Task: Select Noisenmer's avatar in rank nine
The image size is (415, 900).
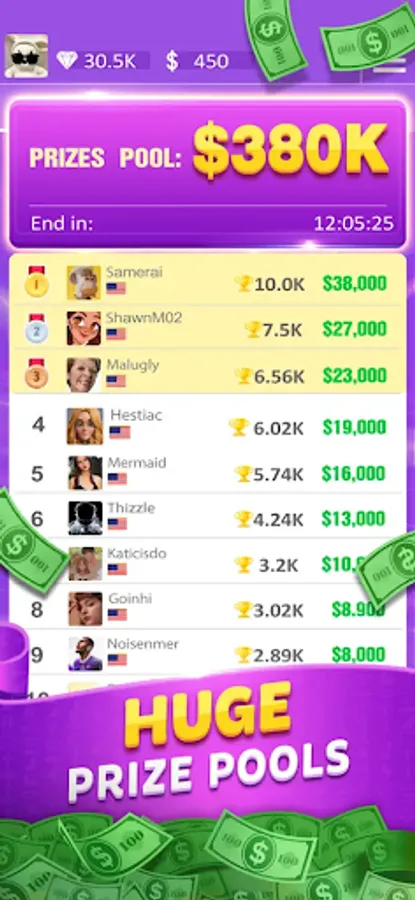Action: pos(86,654)
